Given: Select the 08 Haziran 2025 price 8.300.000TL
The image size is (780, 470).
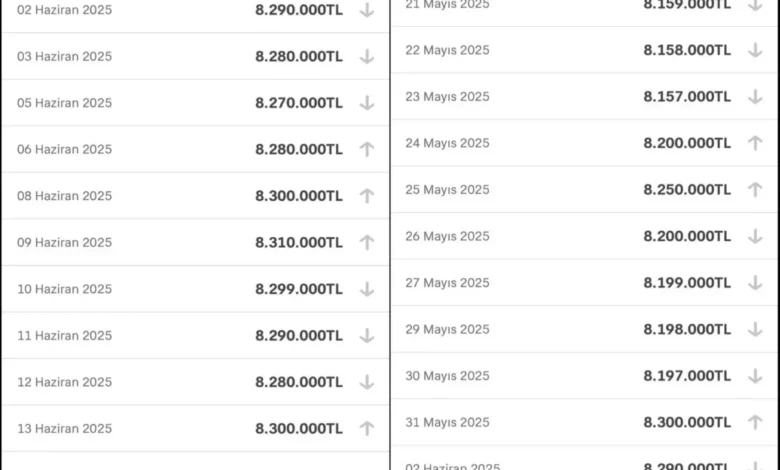Looking at the screenshot, I should (x=299, y=196).
